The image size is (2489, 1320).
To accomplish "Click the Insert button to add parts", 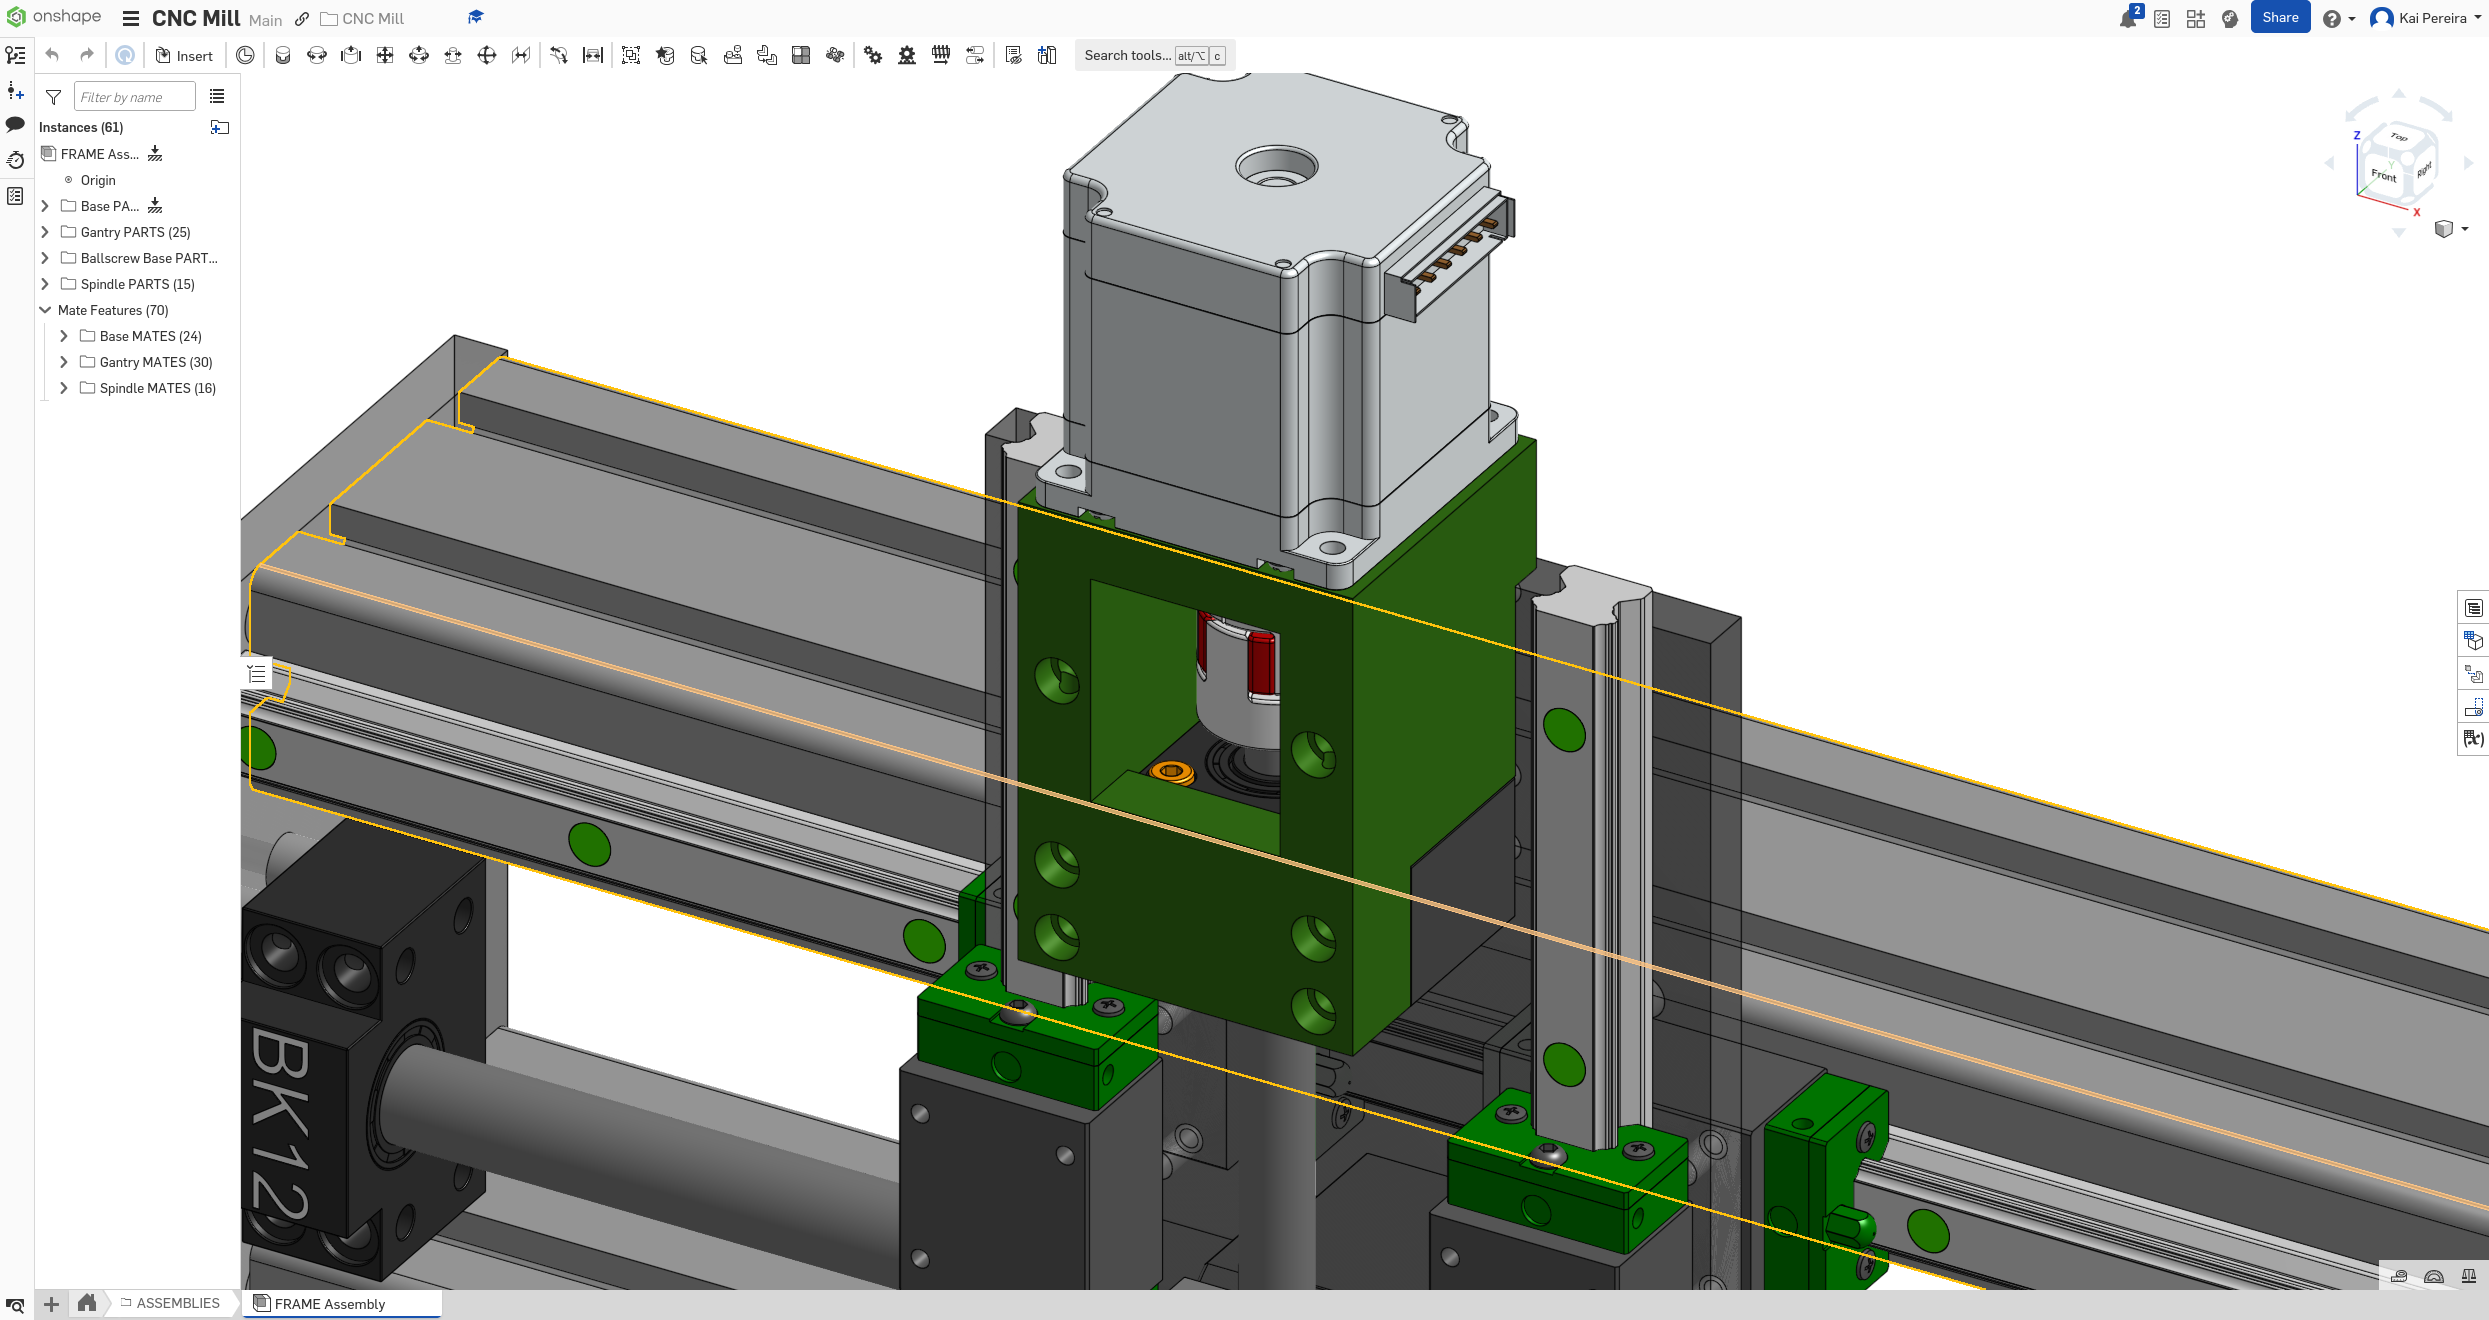I will point(185,55).
